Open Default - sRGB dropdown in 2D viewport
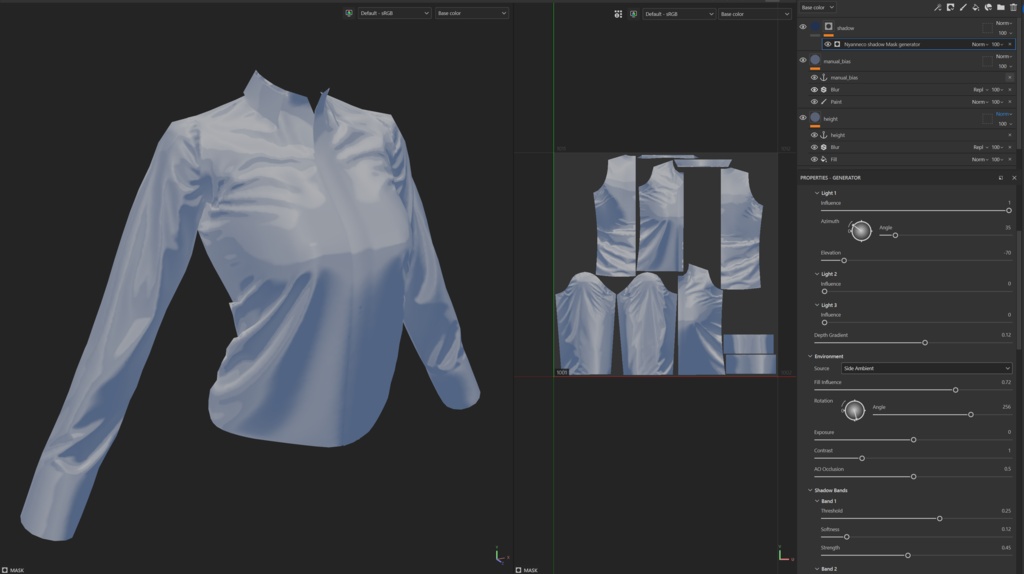This screenshot has height=574, width=1024. [679, 14]
